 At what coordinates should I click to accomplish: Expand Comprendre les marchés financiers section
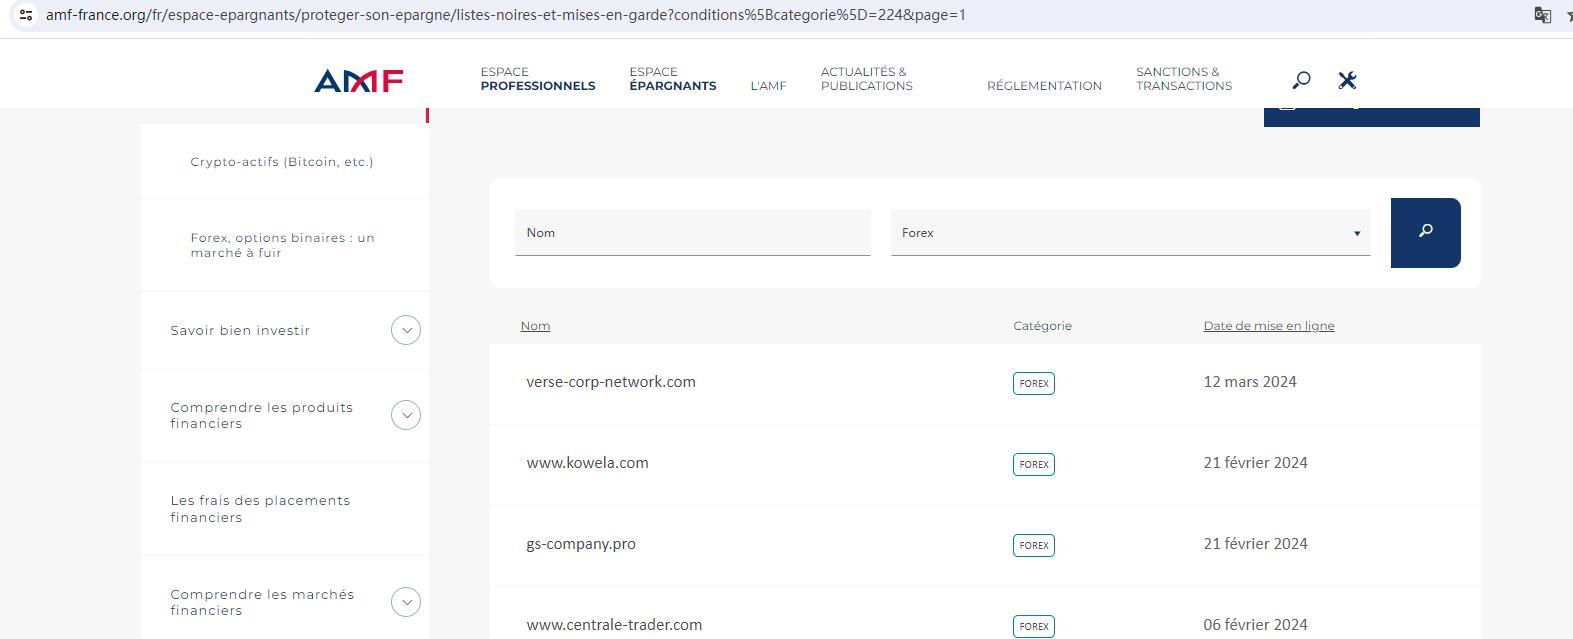tap(405, 602)
